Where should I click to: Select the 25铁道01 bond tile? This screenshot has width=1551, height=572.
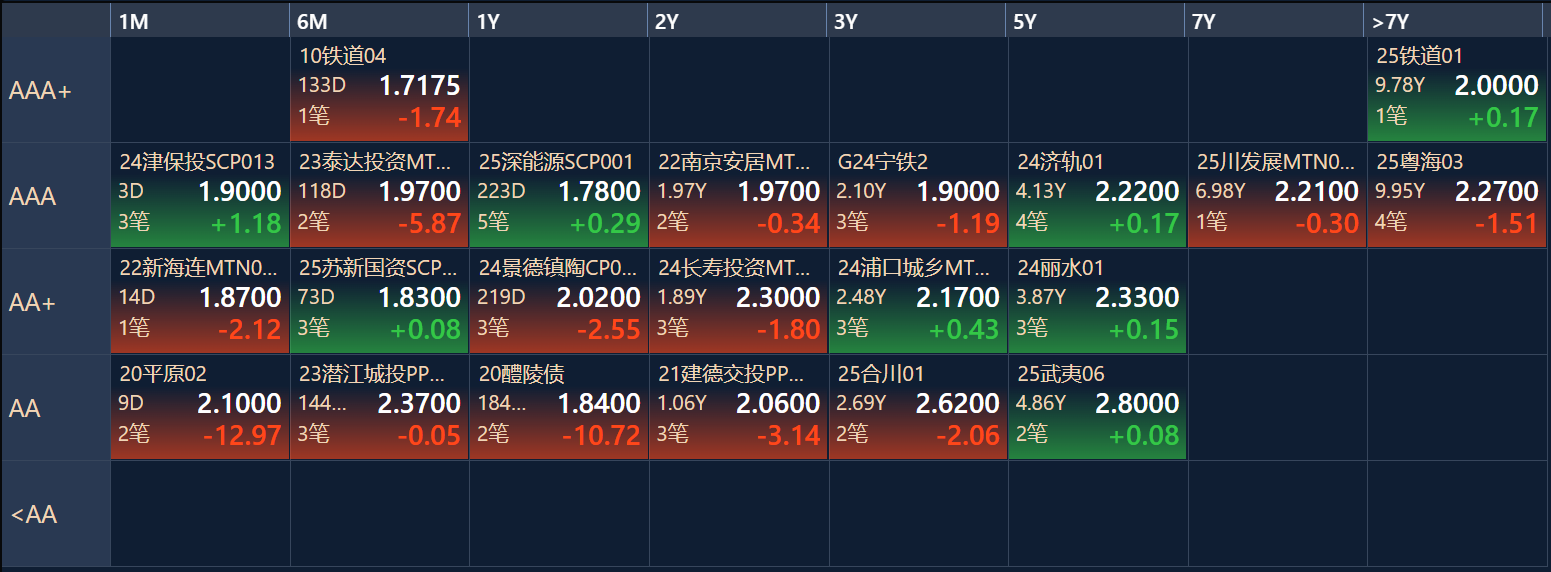coord(1456,90)
